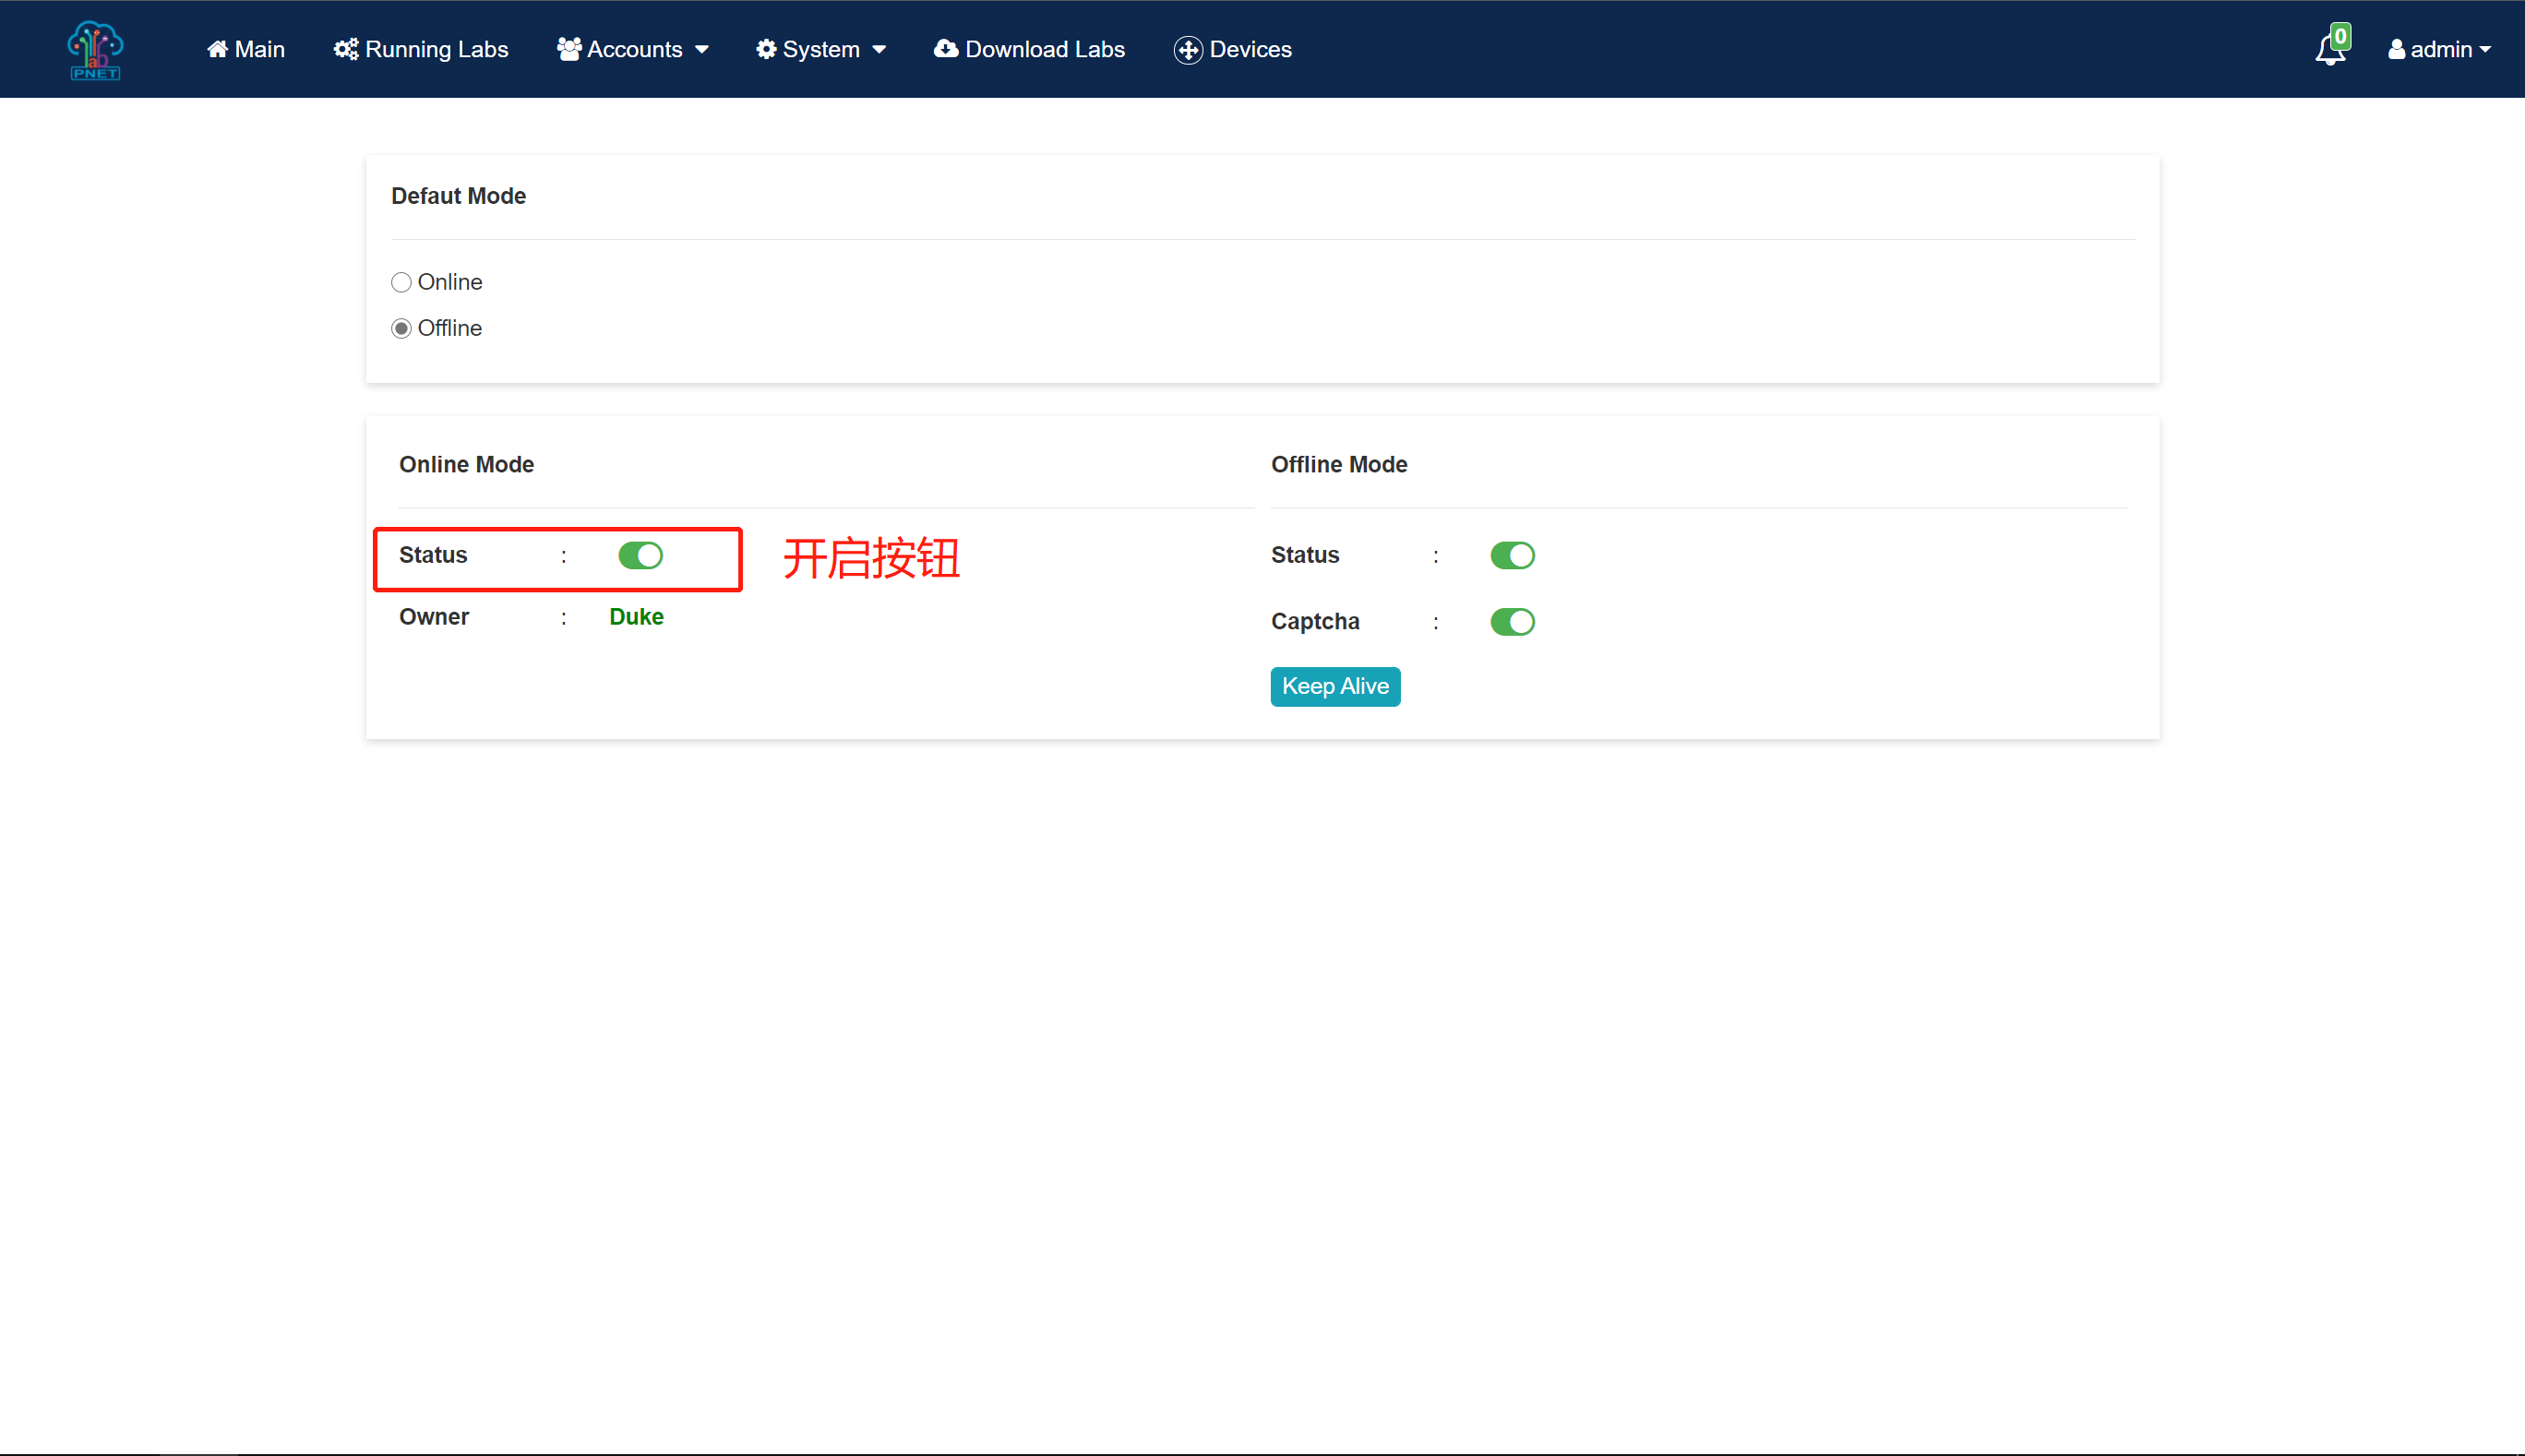Click the PNET application logo icon
2525x1456 pixels.
[x=93, y=49]
